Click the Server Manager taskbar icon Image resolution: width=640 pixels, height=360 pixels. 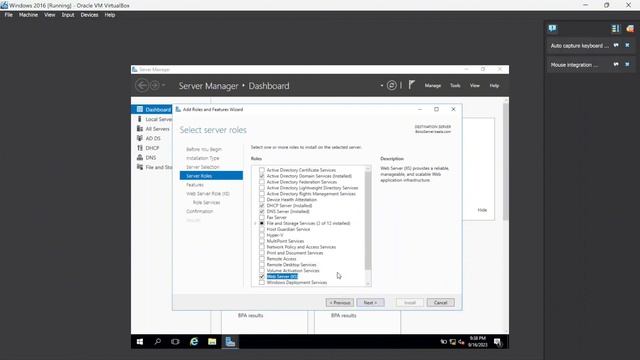[230, 342]
